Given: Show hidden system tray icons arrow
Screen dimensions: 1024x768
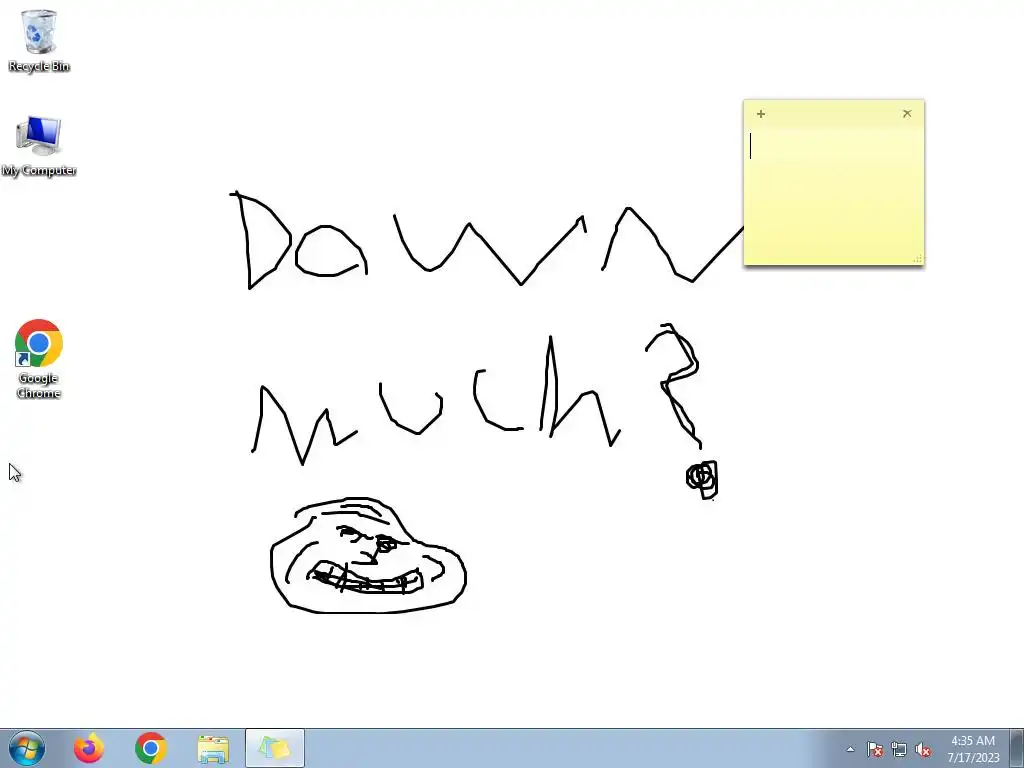Looking at the screenshot, I should (x=850, y=749).
